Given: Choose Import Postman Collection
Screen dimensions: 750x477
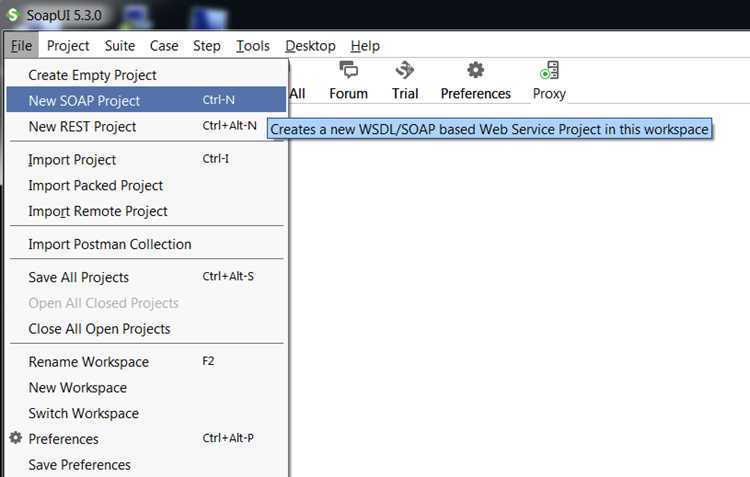Looking at the screenshot, I should (146, 244).
